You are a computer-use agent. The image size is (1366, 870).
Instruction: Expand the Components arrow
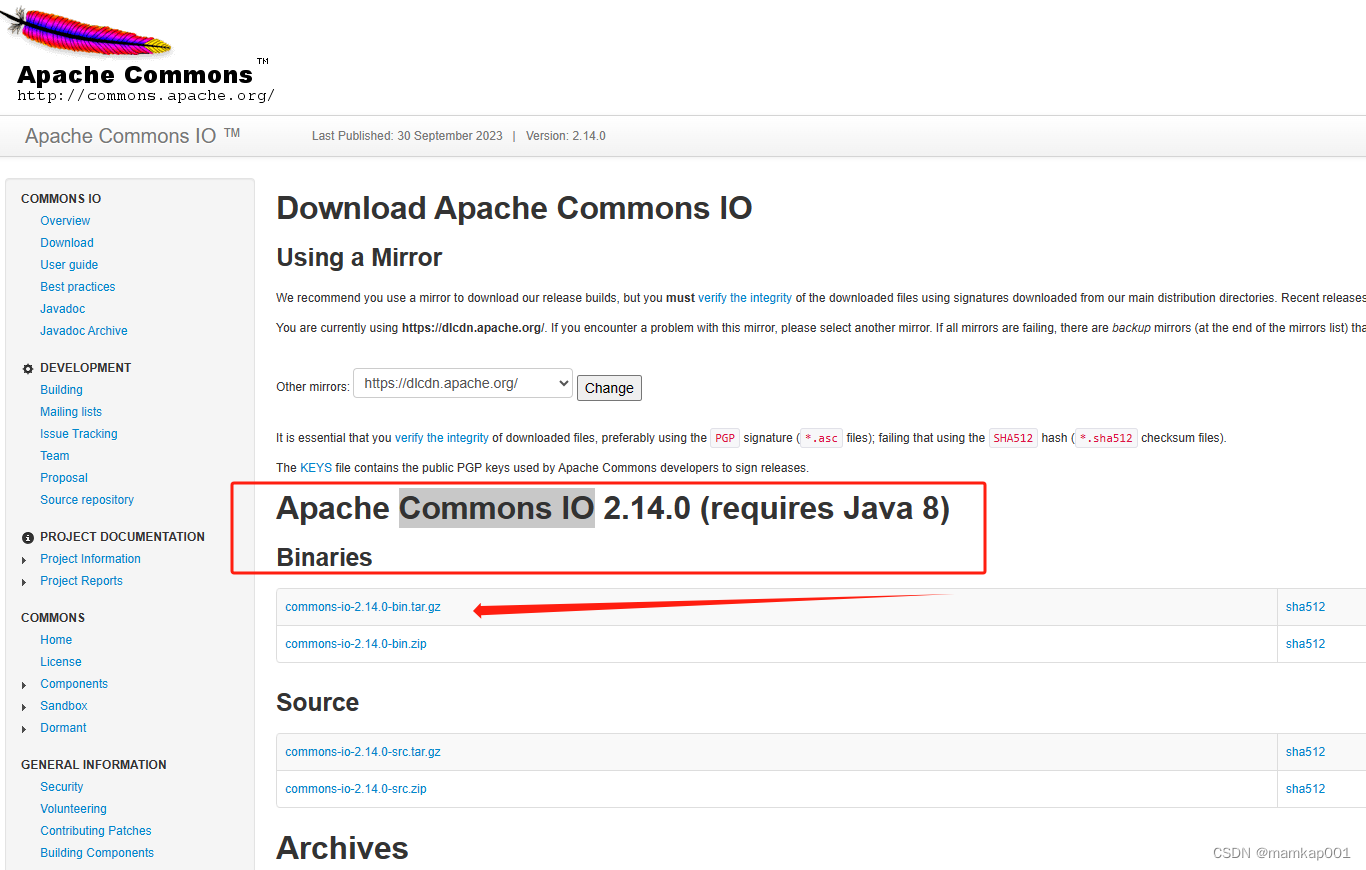pyautogui.click(x=24, y=685)
